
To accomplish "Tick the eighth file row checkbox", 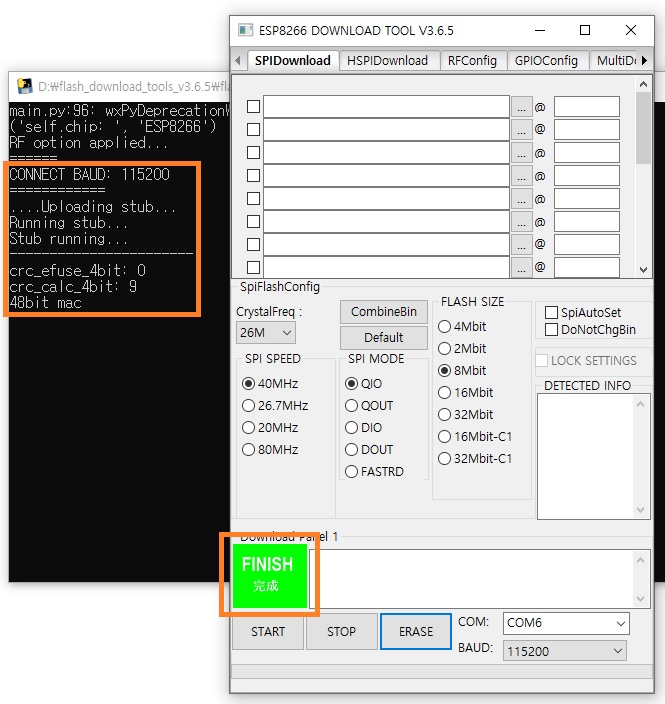I will coord(253,267).
